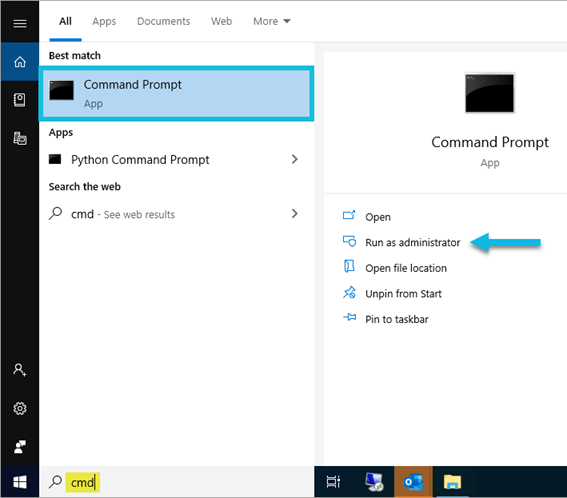Open File Explorer from the taskbar

point(452,482)
